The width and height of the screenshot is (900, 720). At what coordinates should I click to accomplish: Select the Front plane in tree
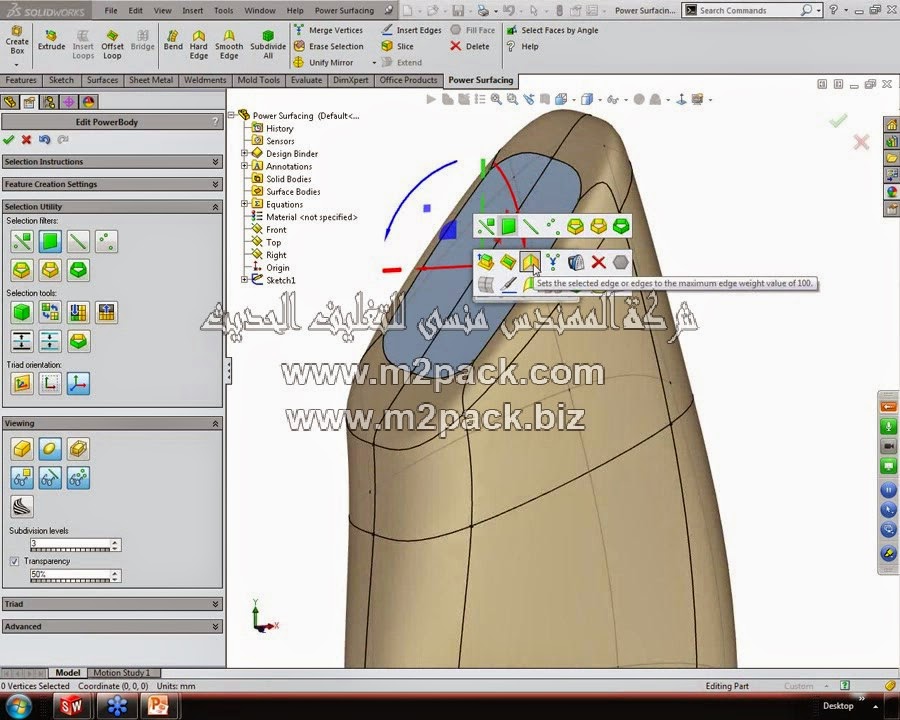click(x=269, y=230)
